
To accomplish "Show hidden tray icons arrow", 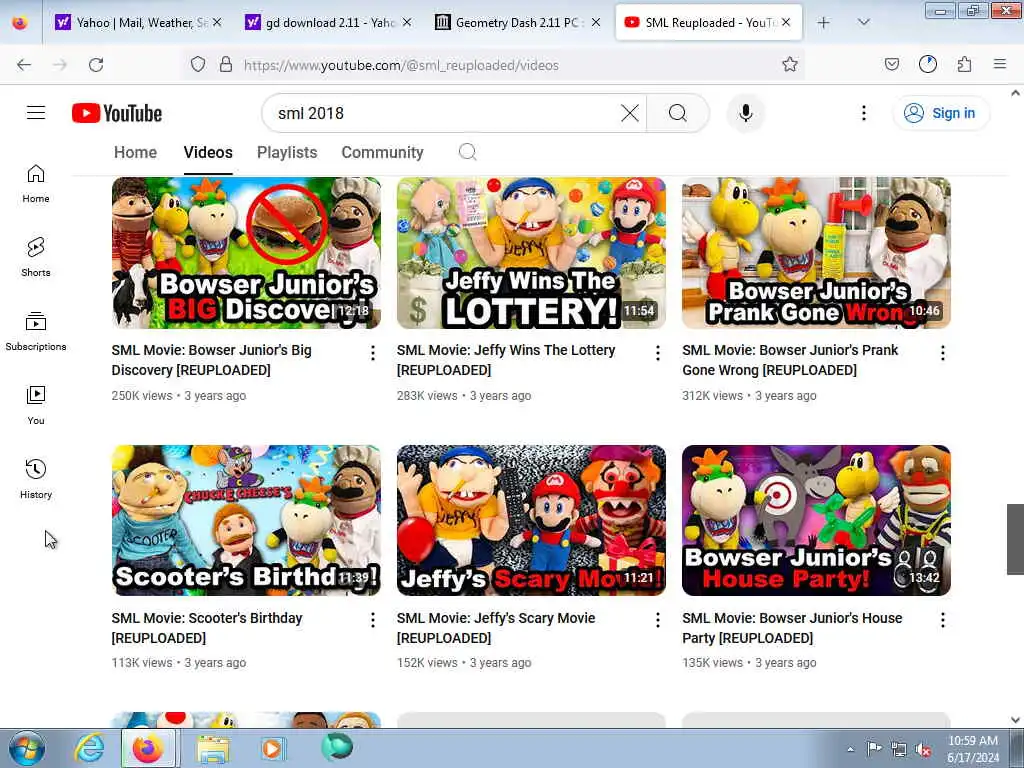I will 850,750.
